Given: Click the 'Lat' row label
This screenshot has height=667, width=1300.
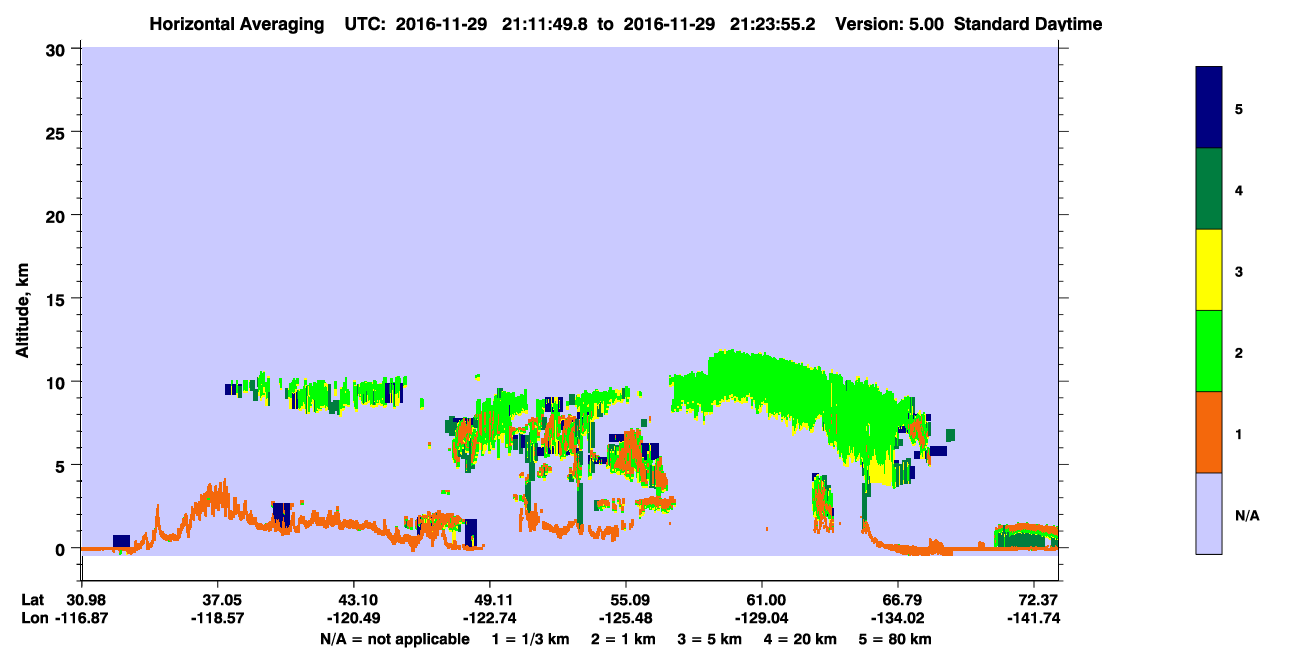Looking at the screenshot, I should tap(32, 600).
